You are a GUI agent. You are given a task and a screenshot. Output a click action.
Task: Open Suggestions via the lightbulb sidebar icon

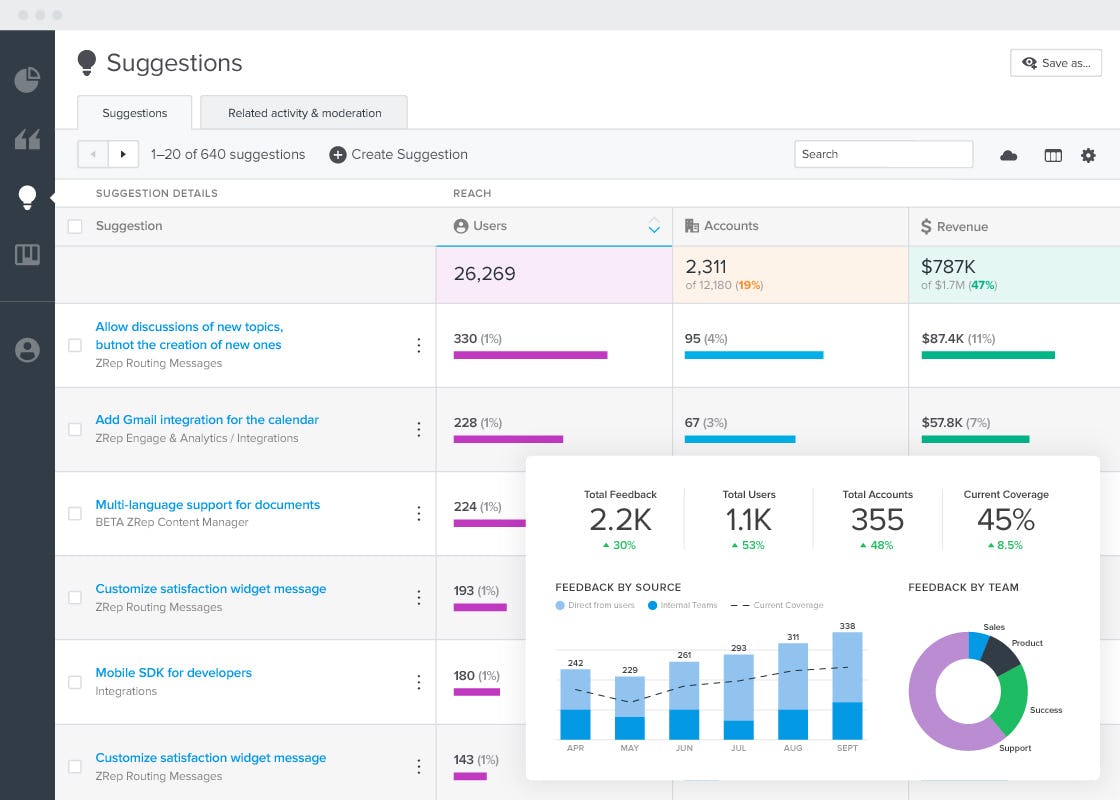click(x=27, y=197)
